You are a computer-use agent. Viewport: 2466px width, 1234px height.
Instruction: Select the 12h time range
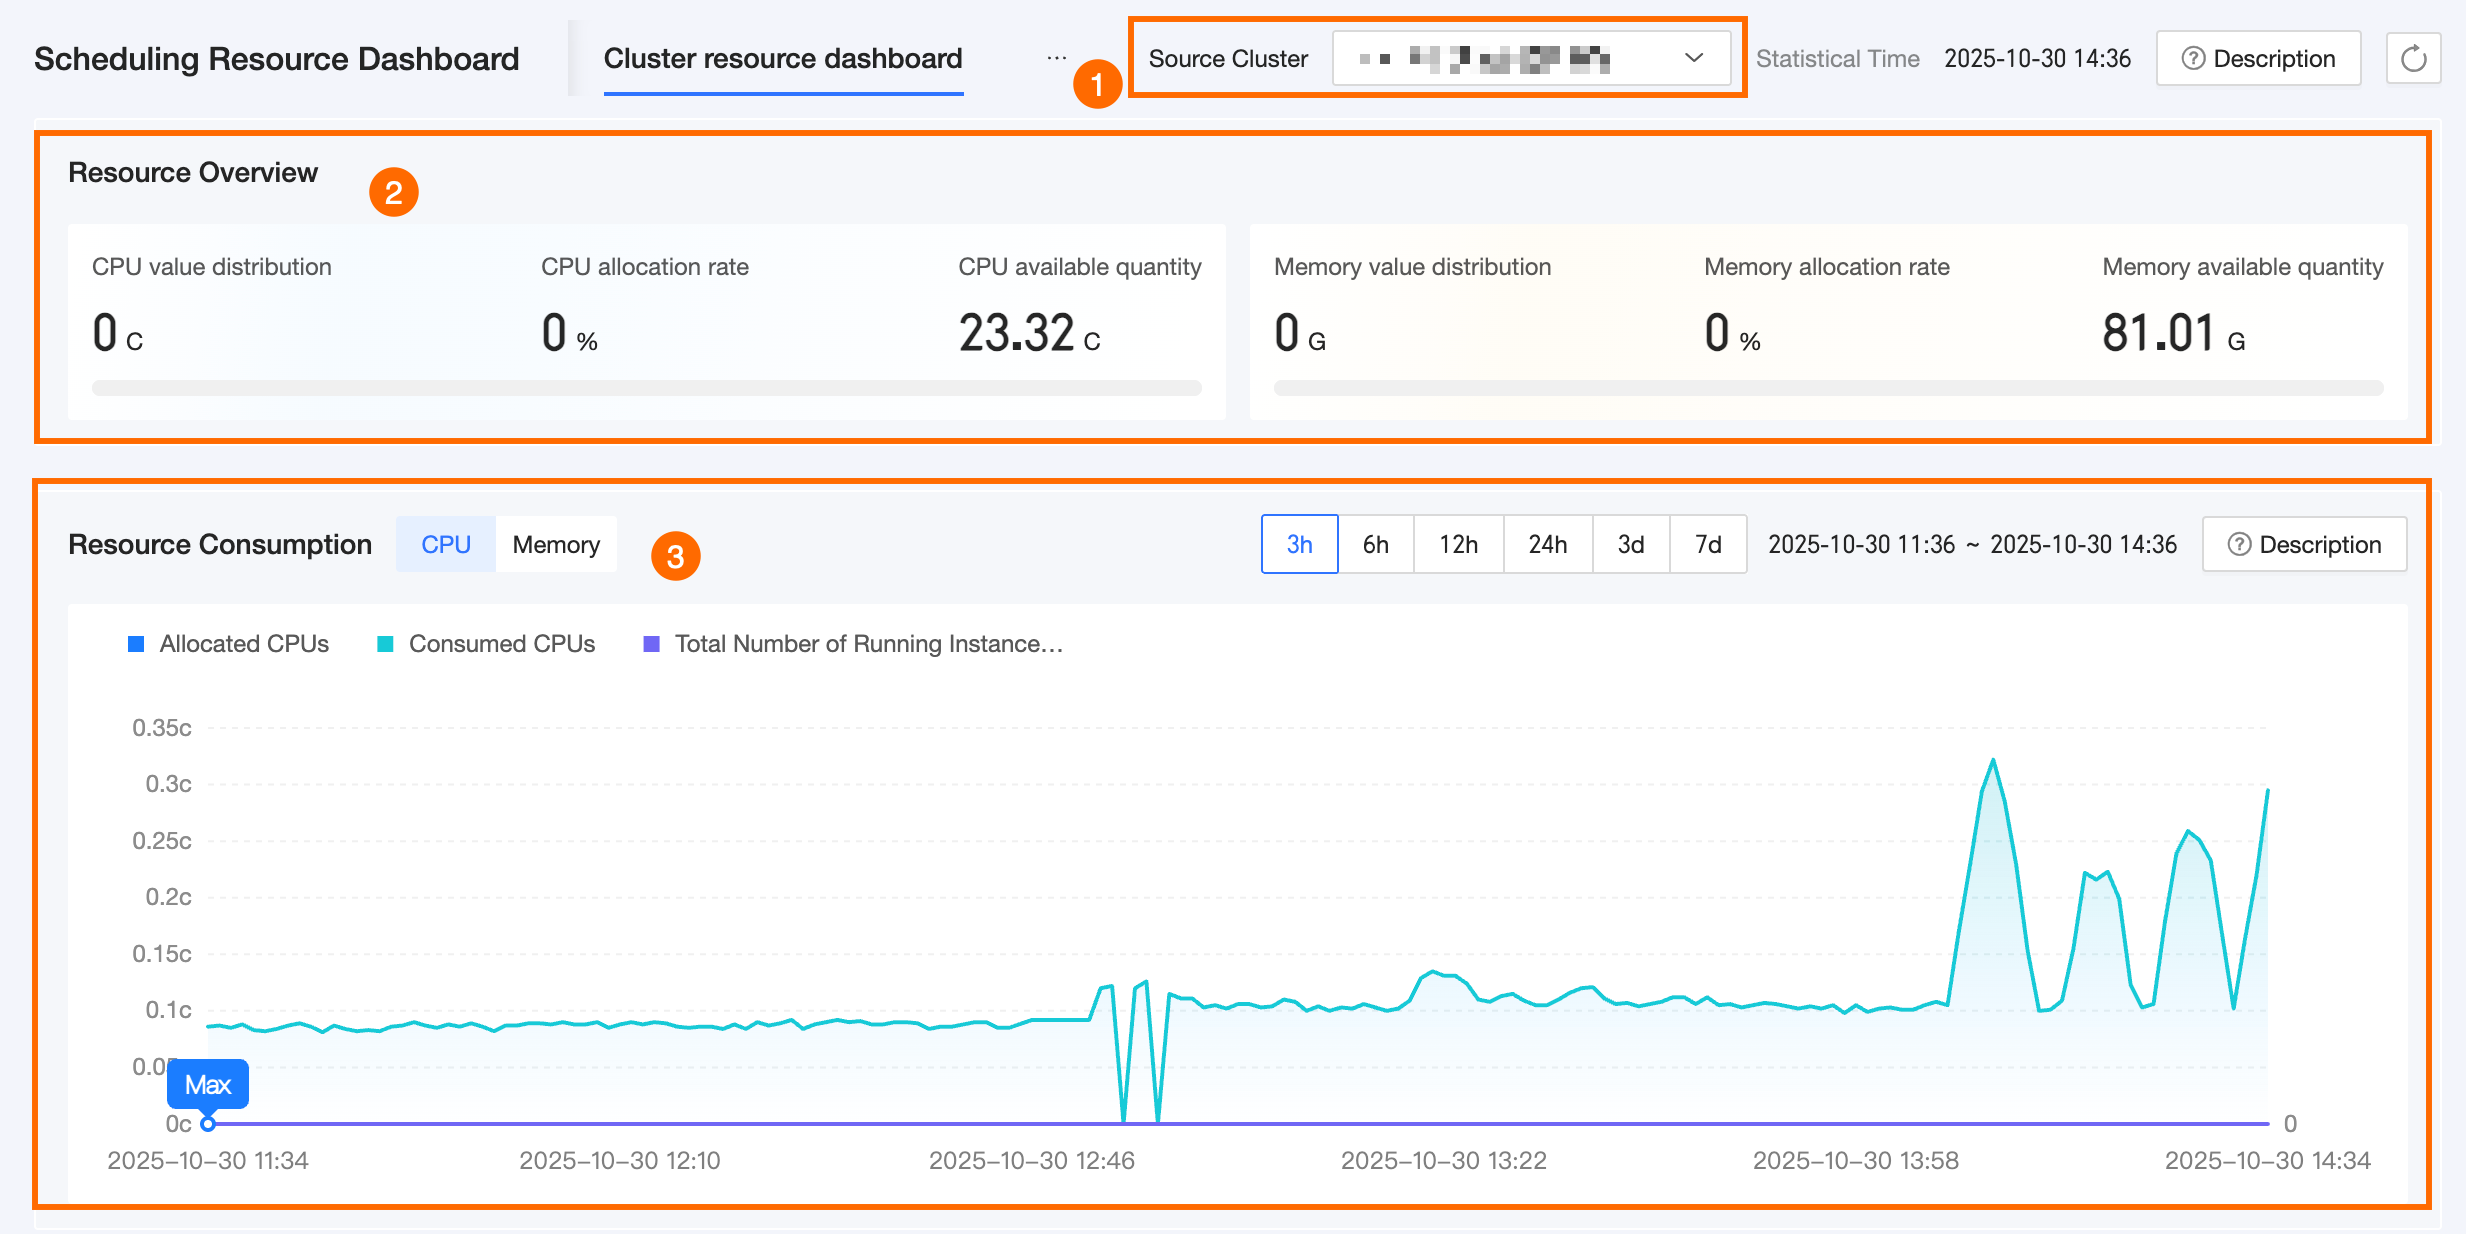click(x=1458, y=545)
